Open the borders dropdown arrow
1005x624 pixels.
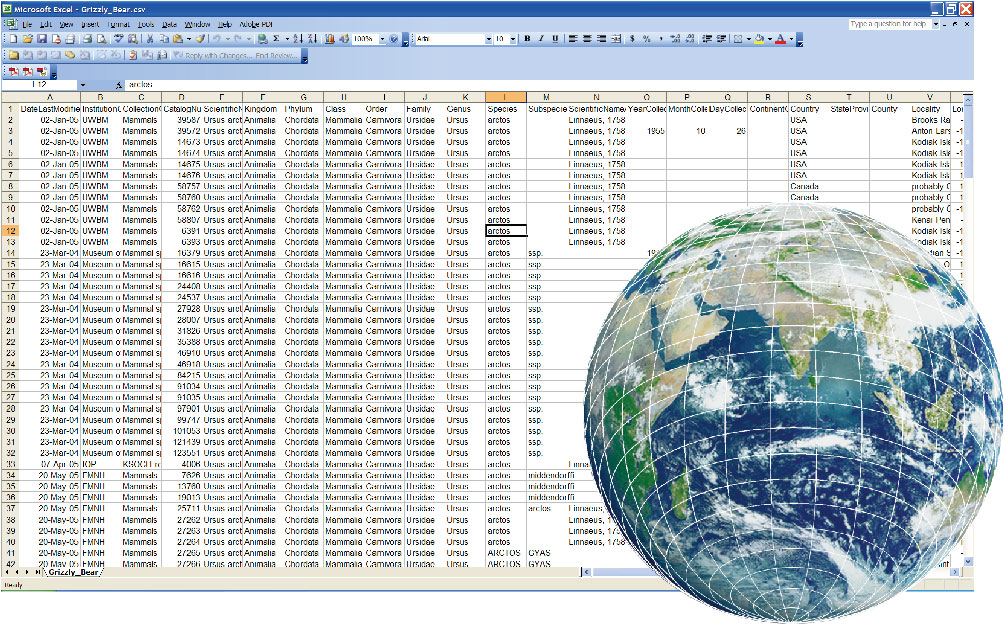(x=749, y=39)
